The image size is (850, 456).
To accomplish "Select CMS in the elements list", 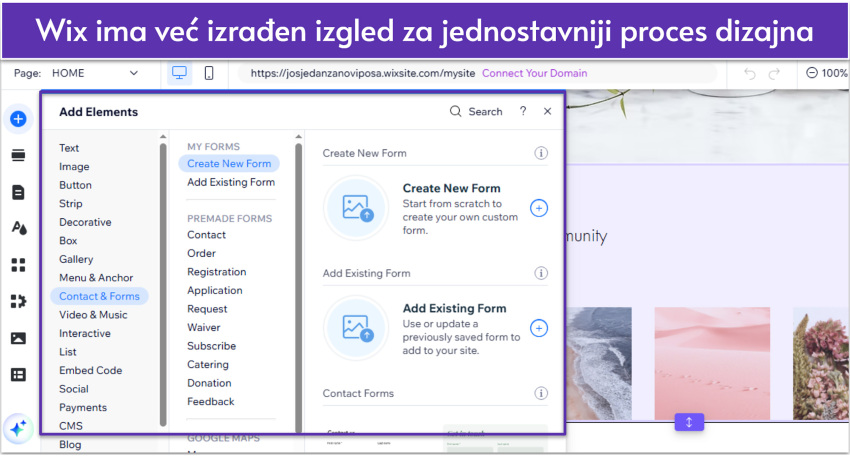I will coord(71,426).
